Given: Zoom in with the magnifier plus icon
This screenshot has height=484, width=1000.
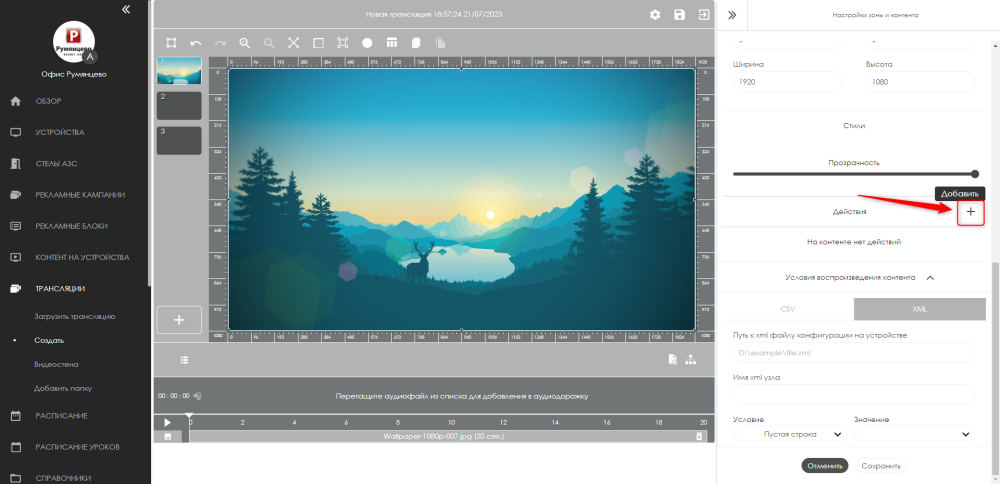Looking at the screenshot, I should click(244, 43).
